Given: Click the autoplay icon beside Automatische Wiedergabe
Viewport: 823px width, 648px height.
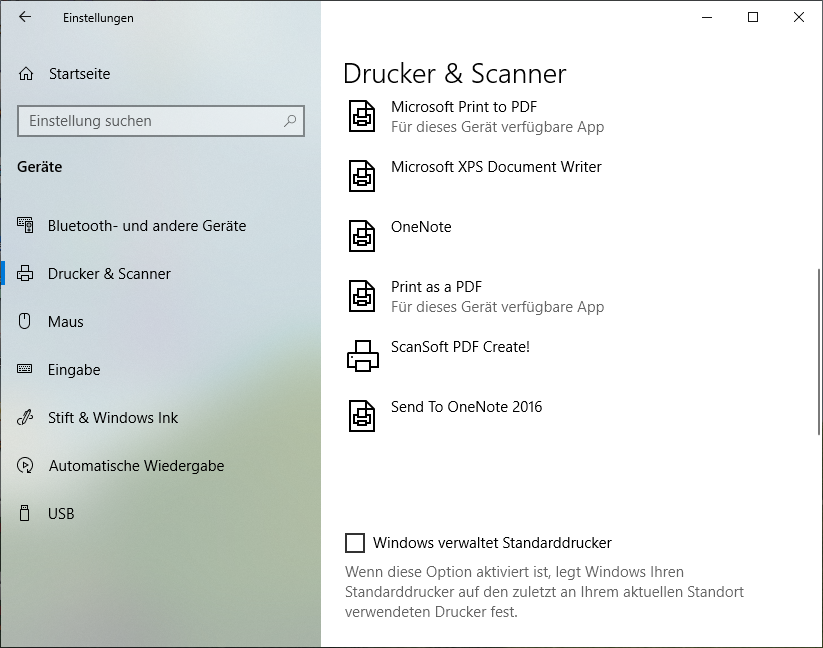Looking at the screenshot, I should 25,465.
